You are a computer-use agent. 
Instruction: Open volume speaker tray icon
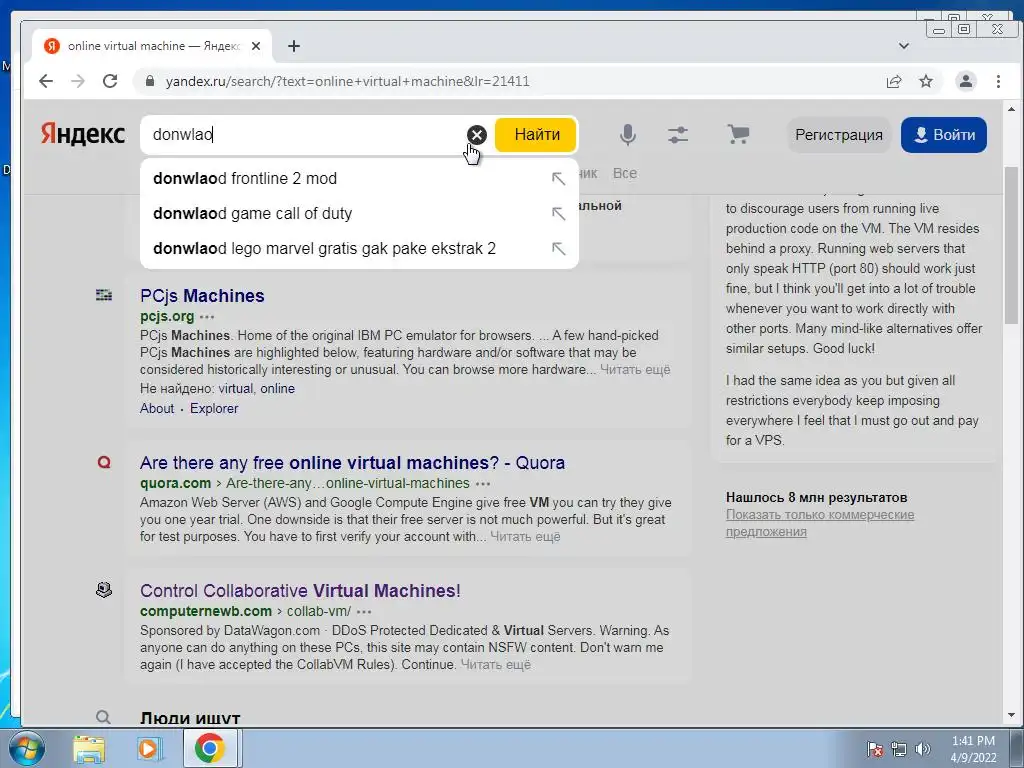(x=922, y=749)
